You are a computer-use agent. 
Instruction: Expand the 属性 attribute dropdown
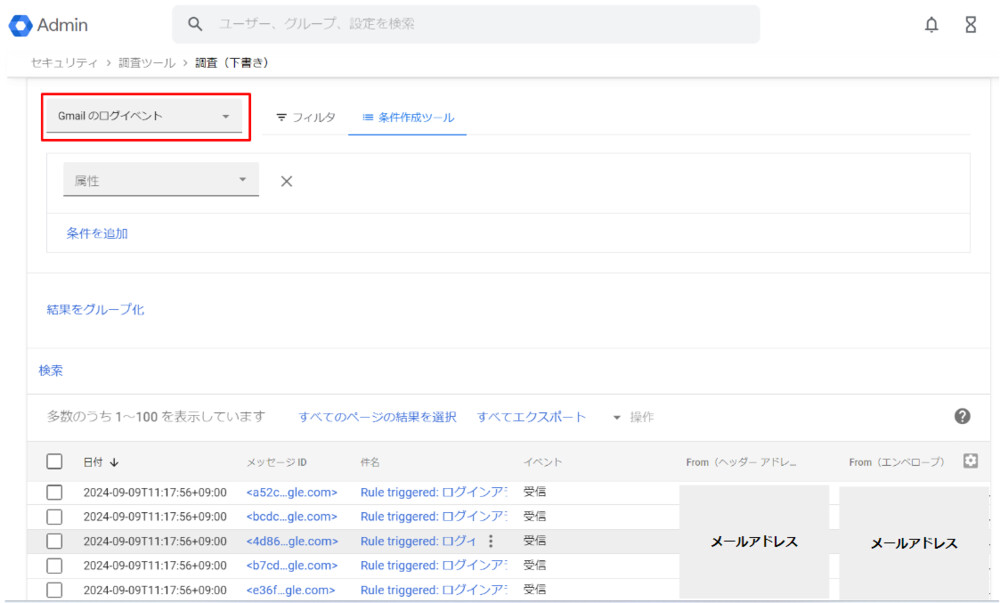pyautogui.click(x=160, y=181)
